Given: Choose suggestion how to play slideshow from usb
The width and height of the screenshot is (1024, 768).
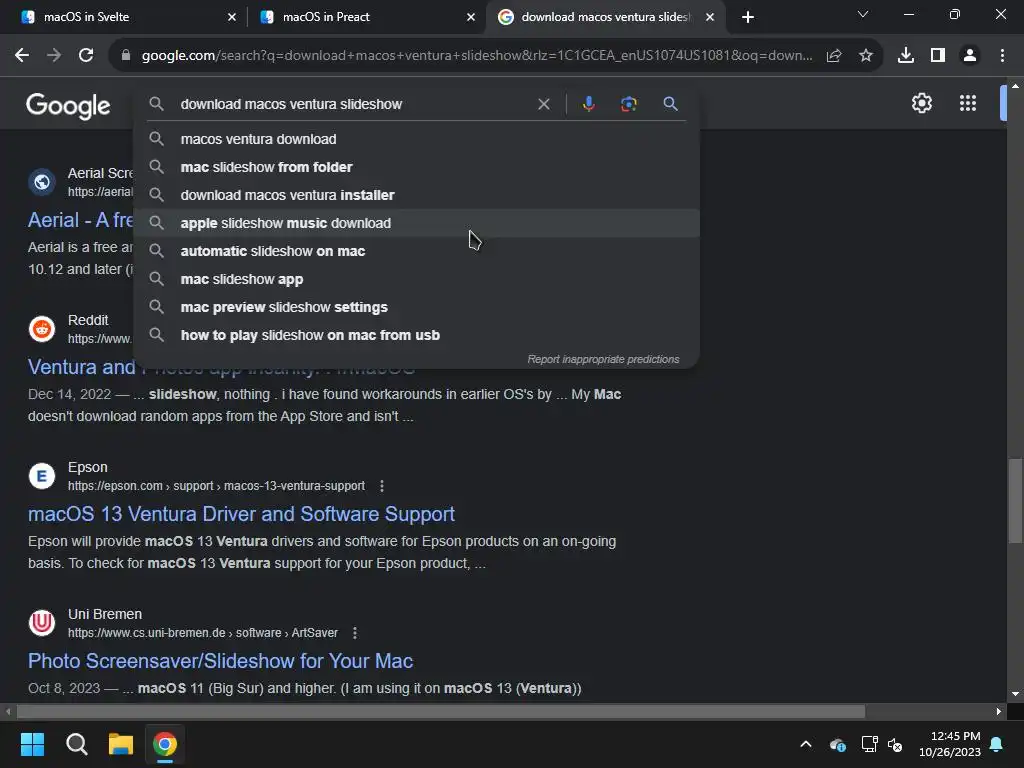Looking at the screenshot, I should coord(416,336).
